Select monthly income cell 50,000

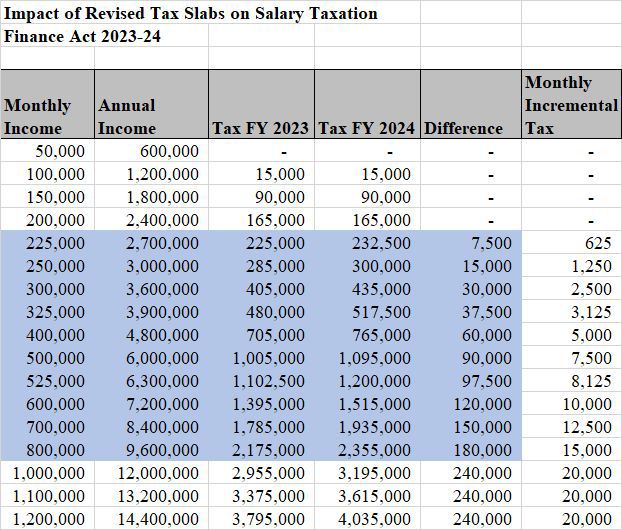(48, 150)
